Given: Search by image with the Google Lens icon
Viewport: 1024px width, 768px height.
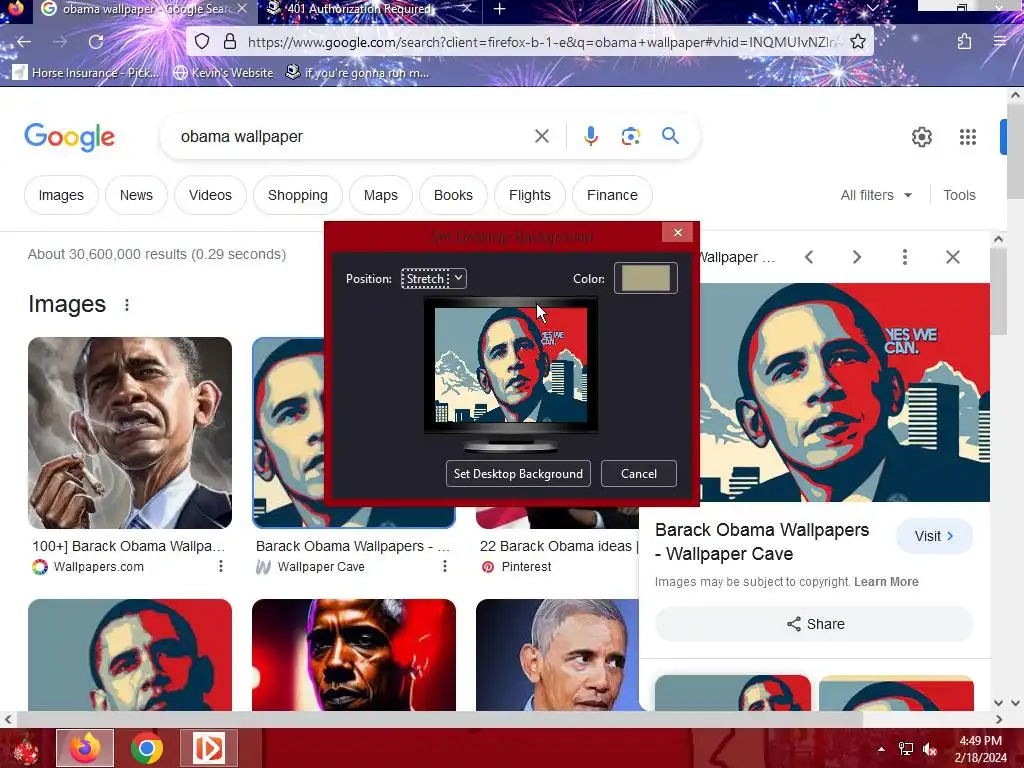Looking at the screenshot, I should tap(630, 136).
